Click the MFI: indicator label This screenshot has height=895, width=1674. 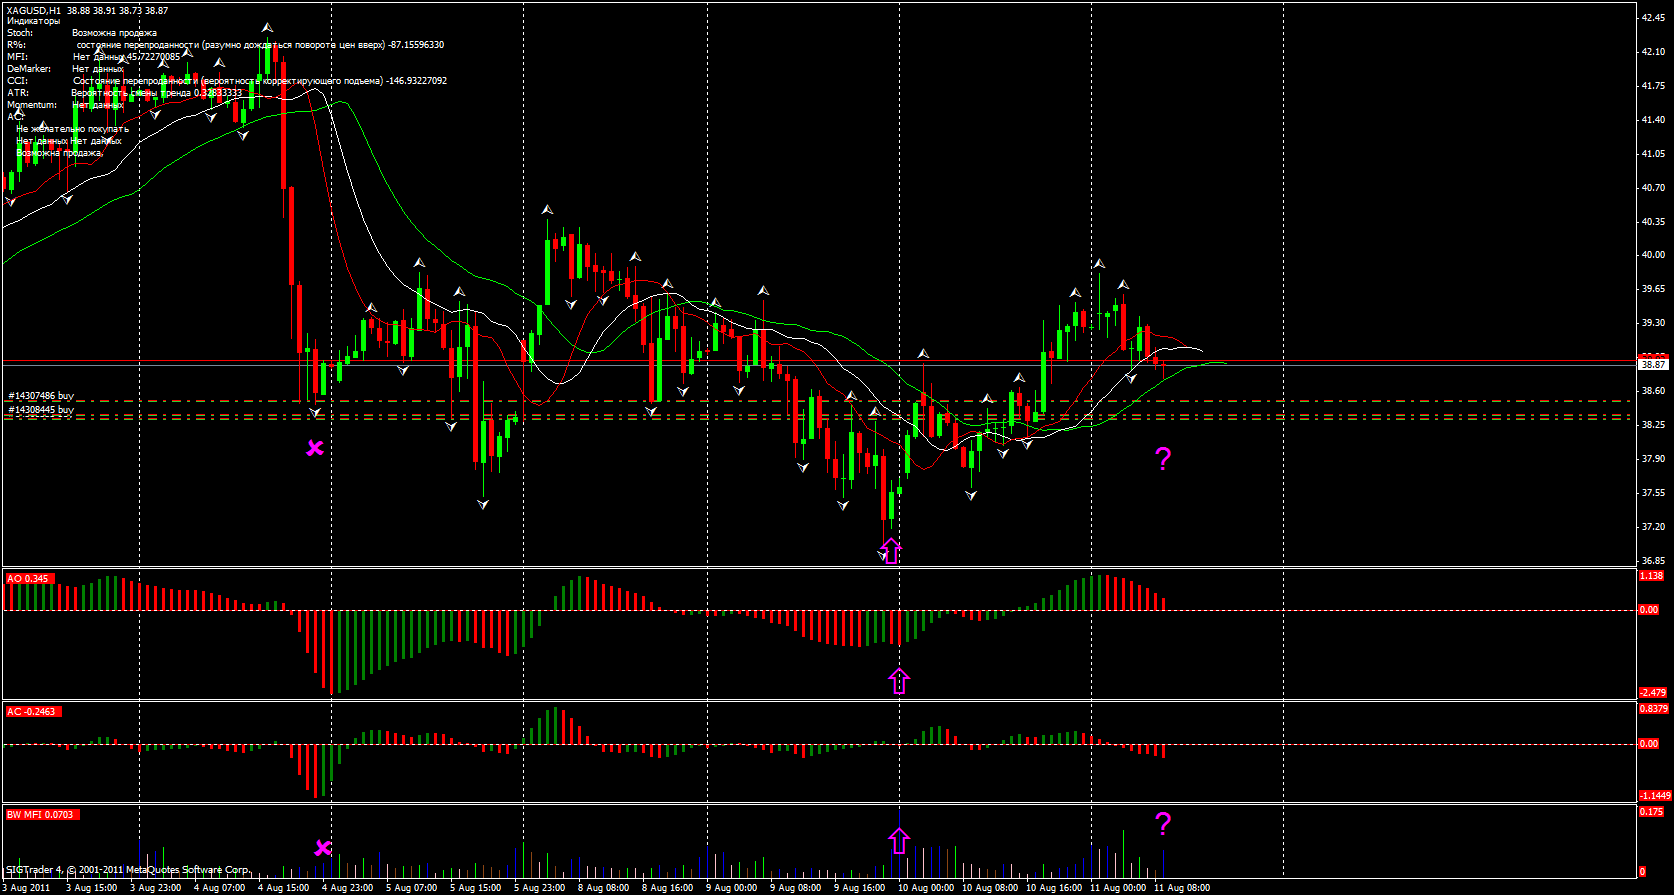pyautogui.click(x=17, y=57)
